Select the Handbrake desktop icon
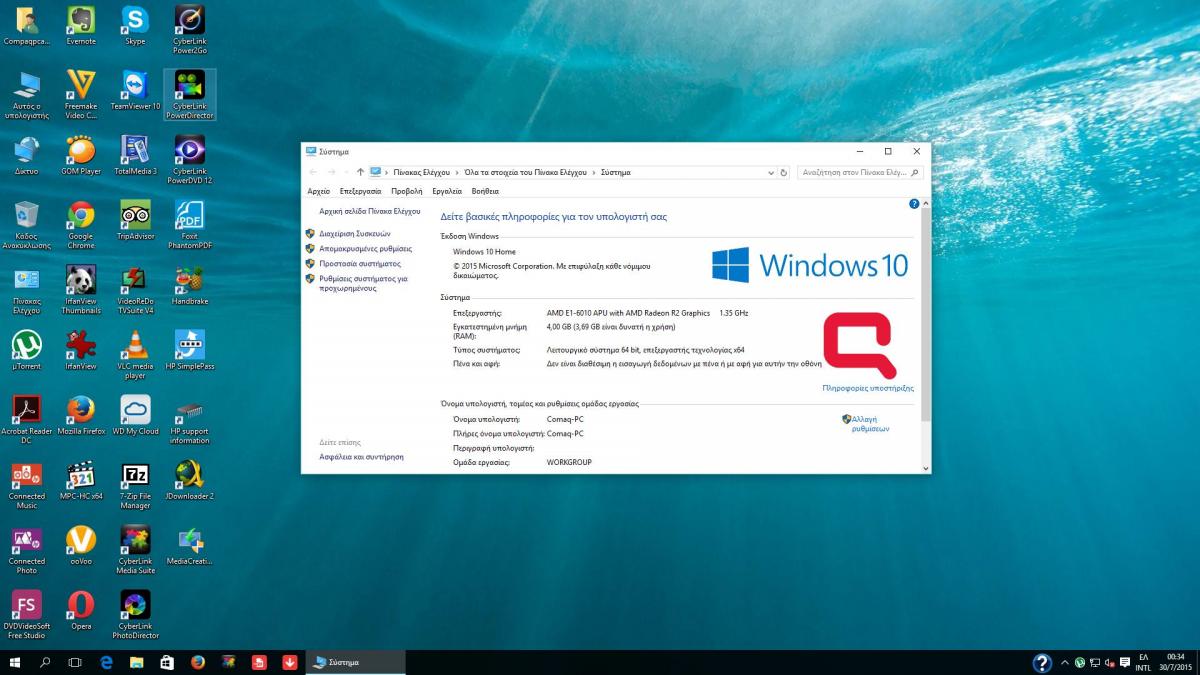The height and width of the screenshot is (675, 1200). tap(190, 285)
